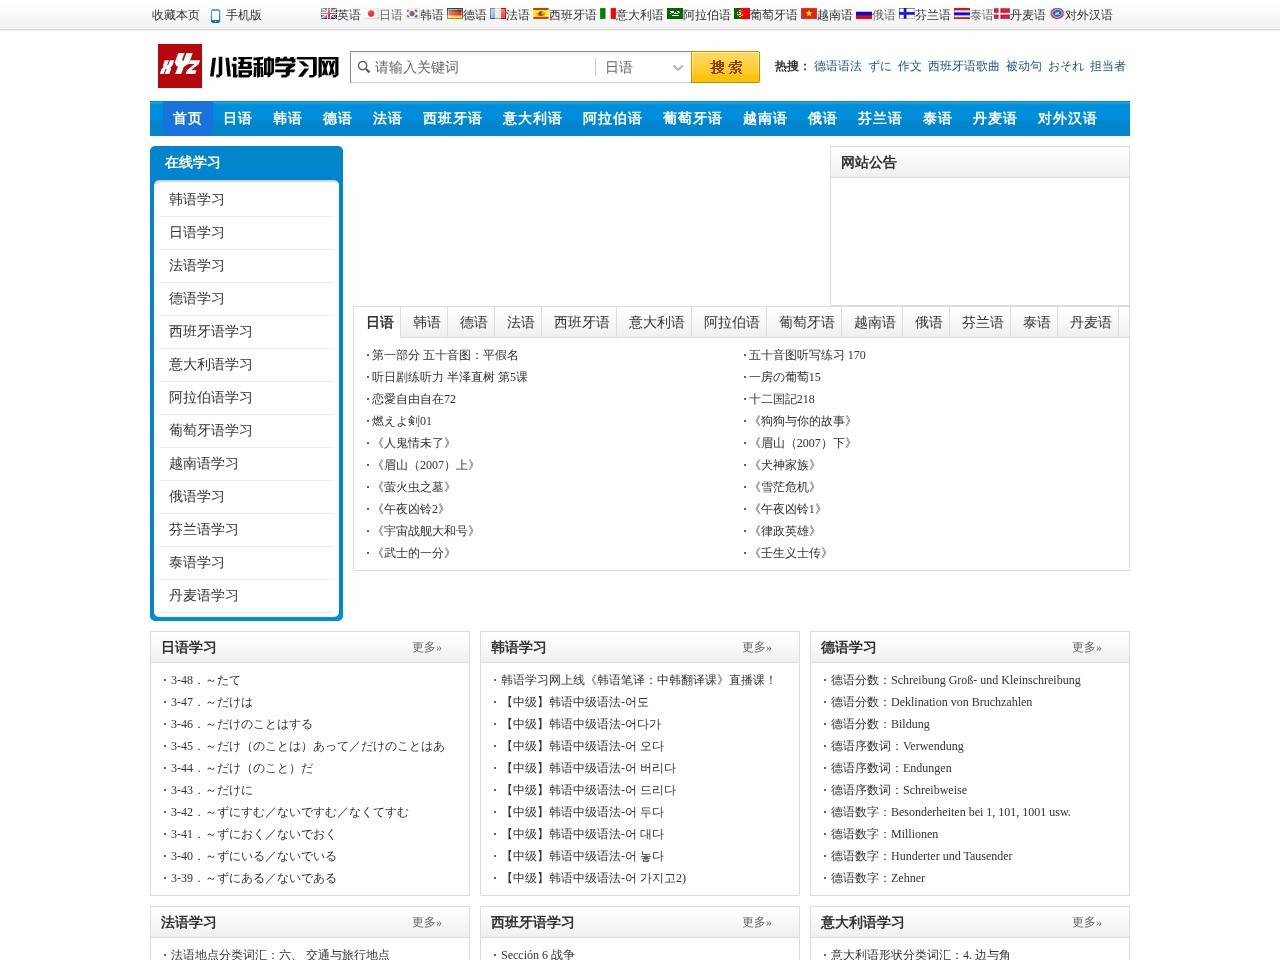Click the 小语种学习网 site logo
Screen dimensions: 1280x960
(x=249, y=66)
